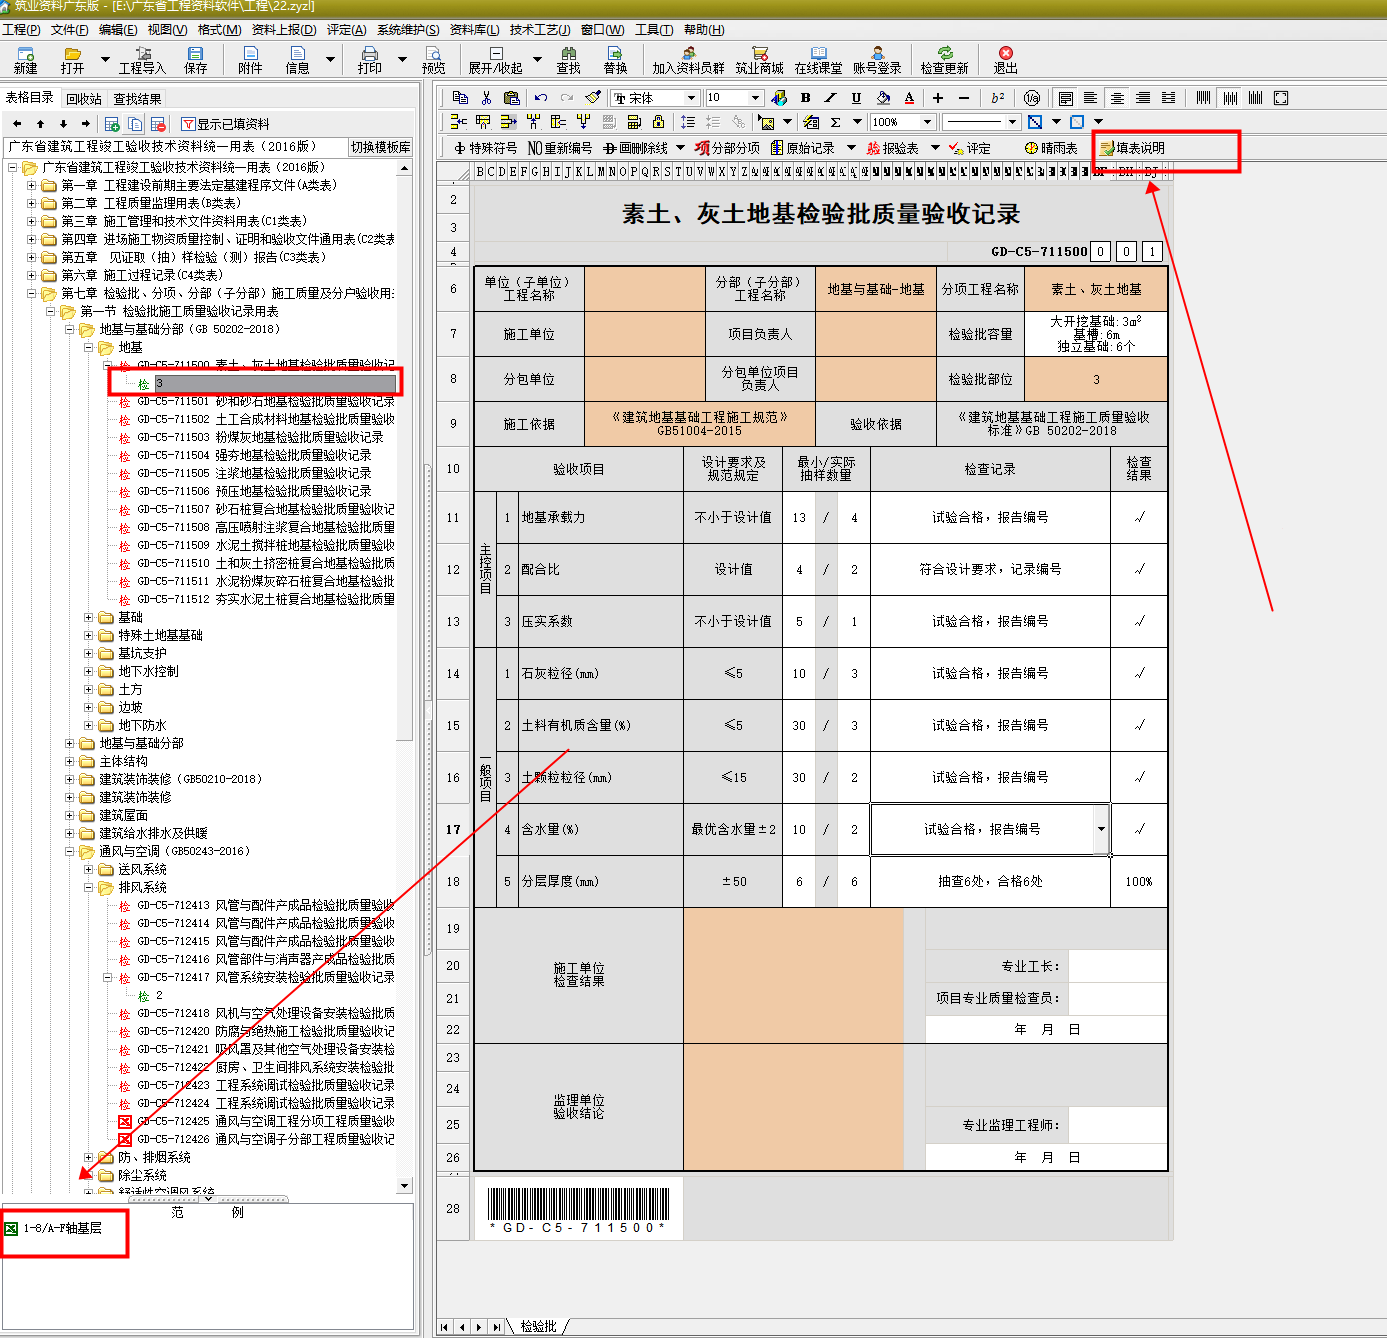Image resolution: width=1387 pixels, height=1338 pixels.
Task: Click the fill color paint bucket
Action: click(x=883, y=98)
